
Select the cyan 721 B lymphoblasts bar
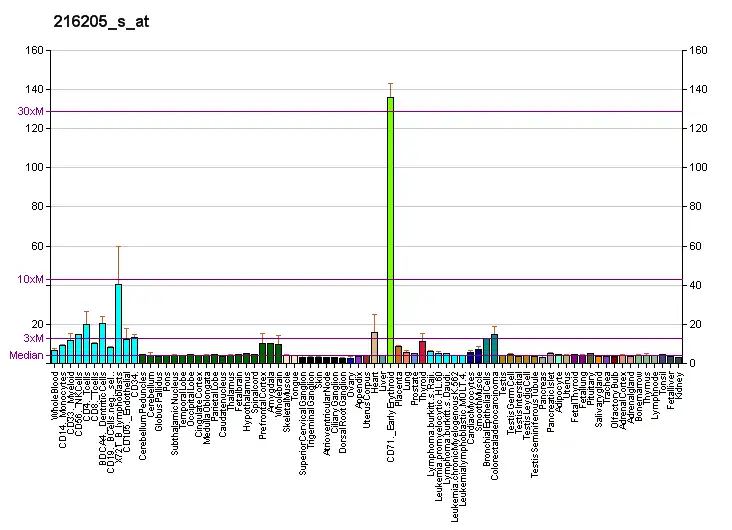(x=118, y=322)
